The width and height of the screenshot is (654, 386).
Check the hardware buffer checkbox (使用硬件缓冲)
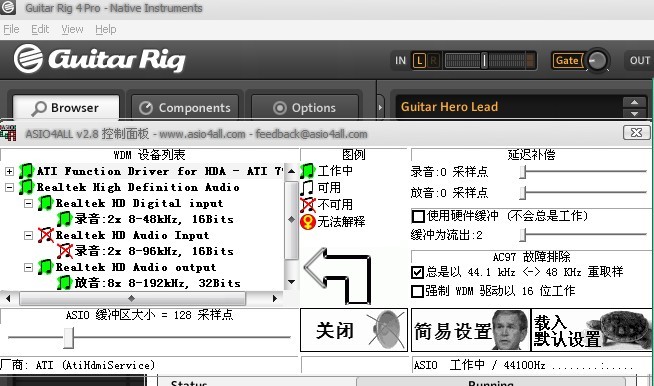(x=418, y=216)
